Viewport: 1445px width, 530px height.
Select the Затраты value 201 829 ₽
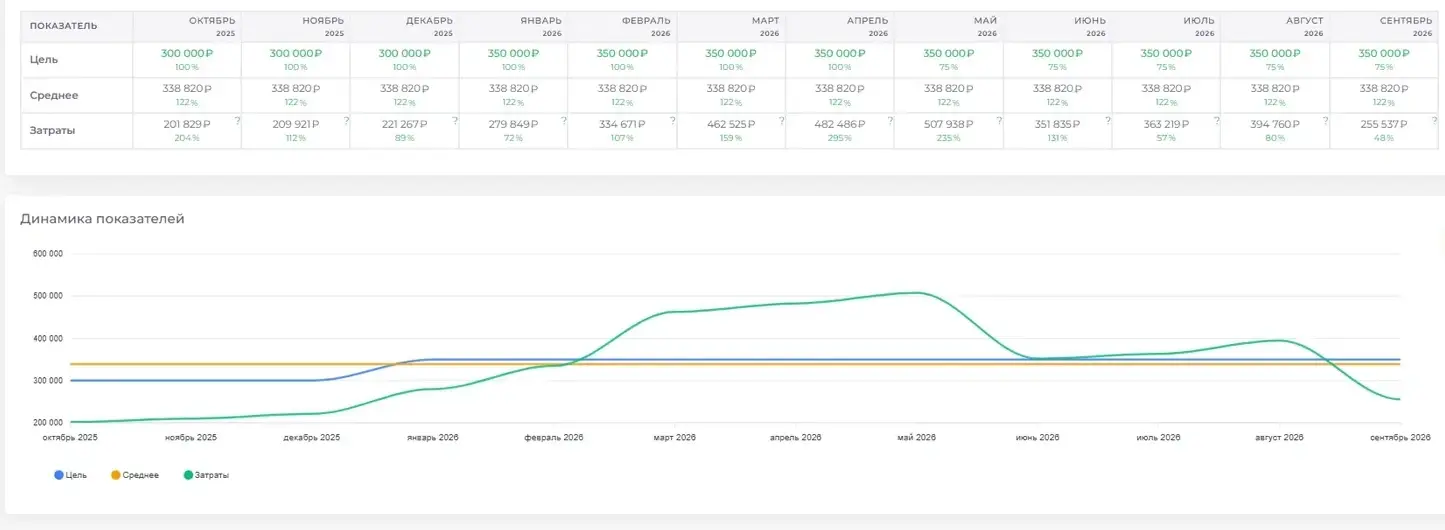pos(188,124)
